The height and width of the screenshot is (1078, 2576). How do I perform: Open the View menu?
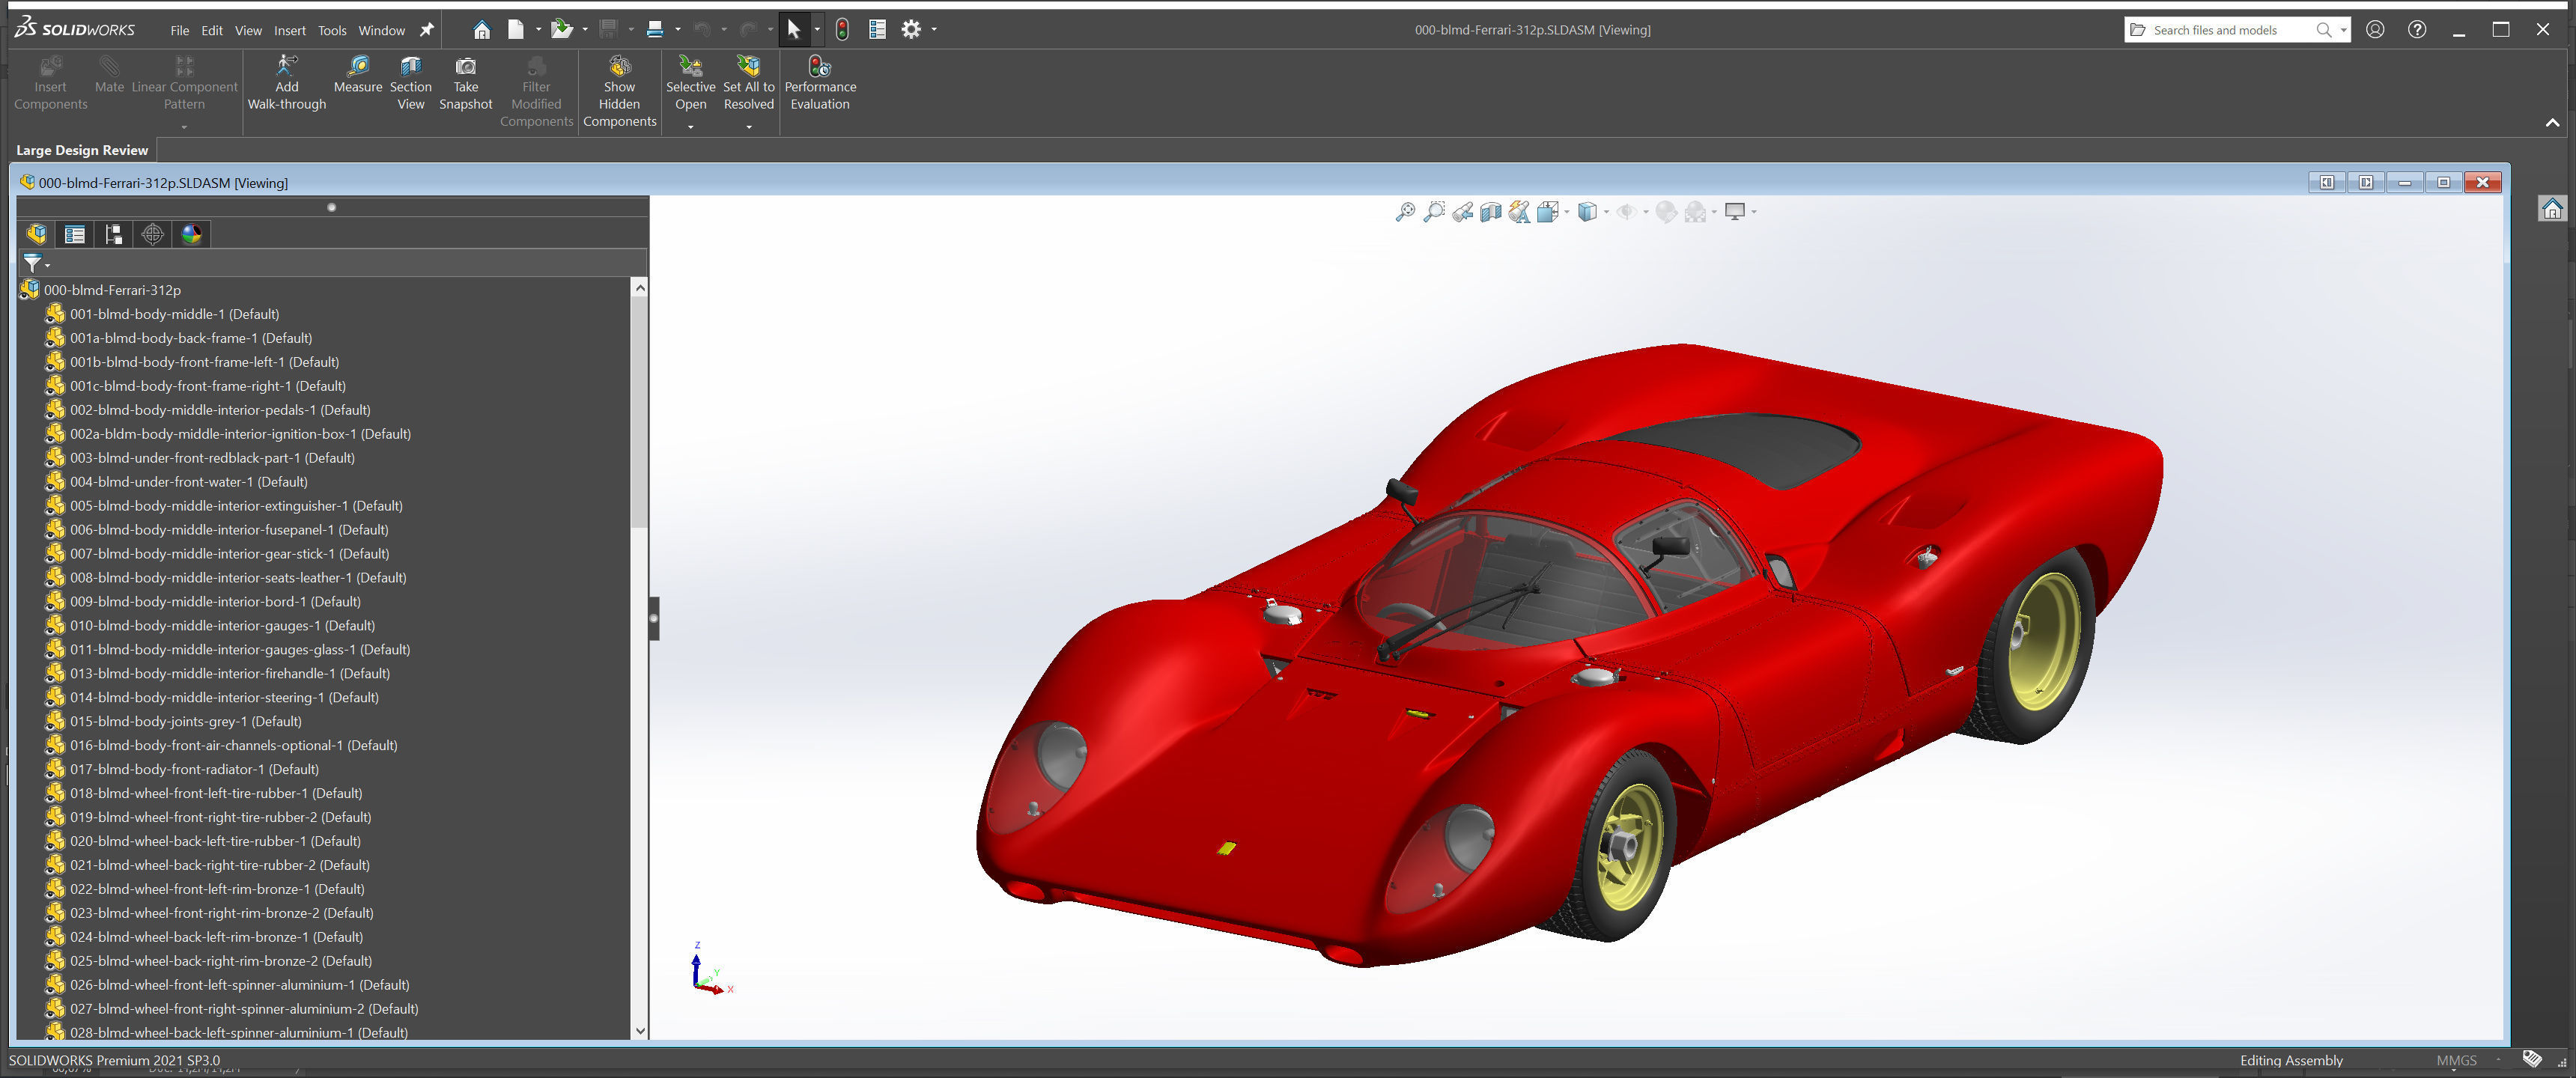(x=248, y=30)
